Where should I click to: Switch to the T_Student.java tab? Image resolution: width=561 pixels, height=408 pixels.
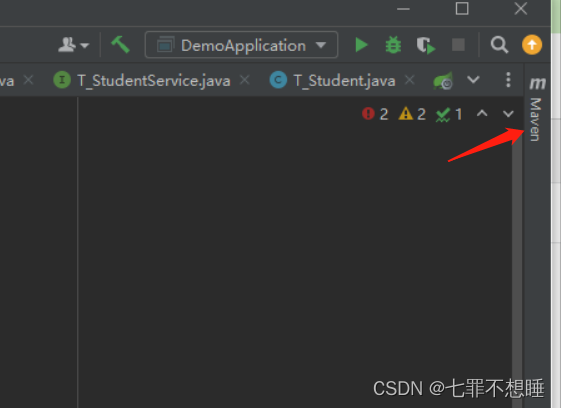point(344,81)
